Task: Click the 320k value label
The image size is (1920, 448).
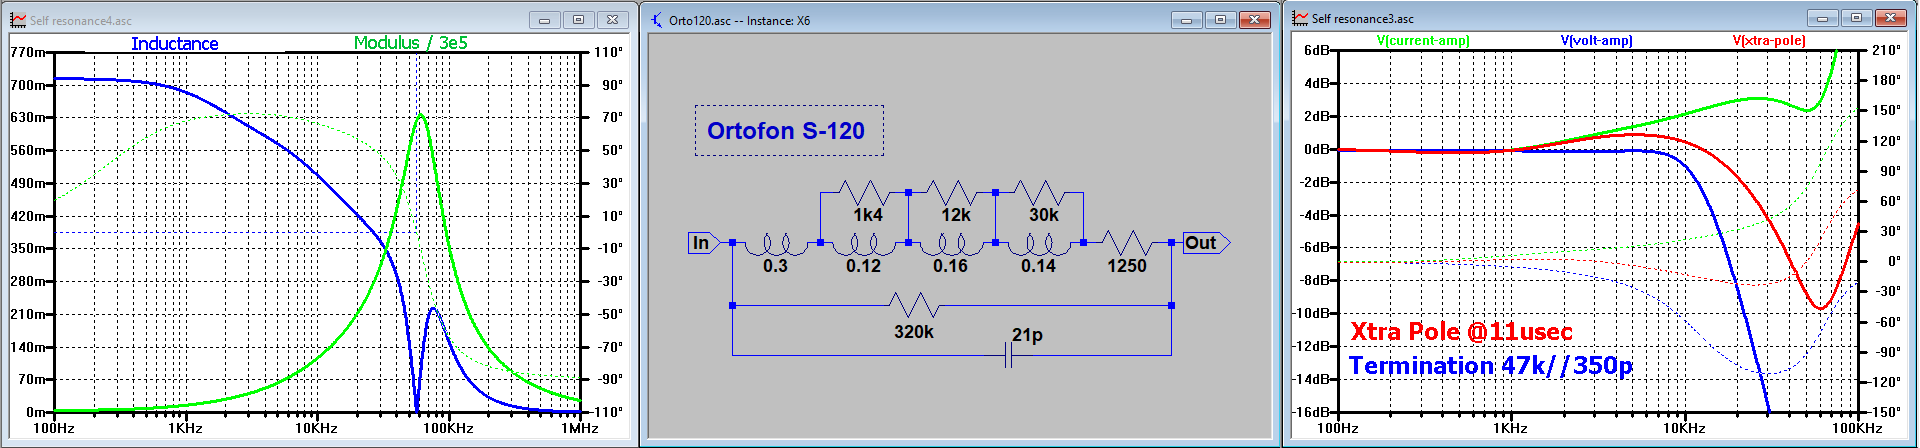Action: coord(914,332)
